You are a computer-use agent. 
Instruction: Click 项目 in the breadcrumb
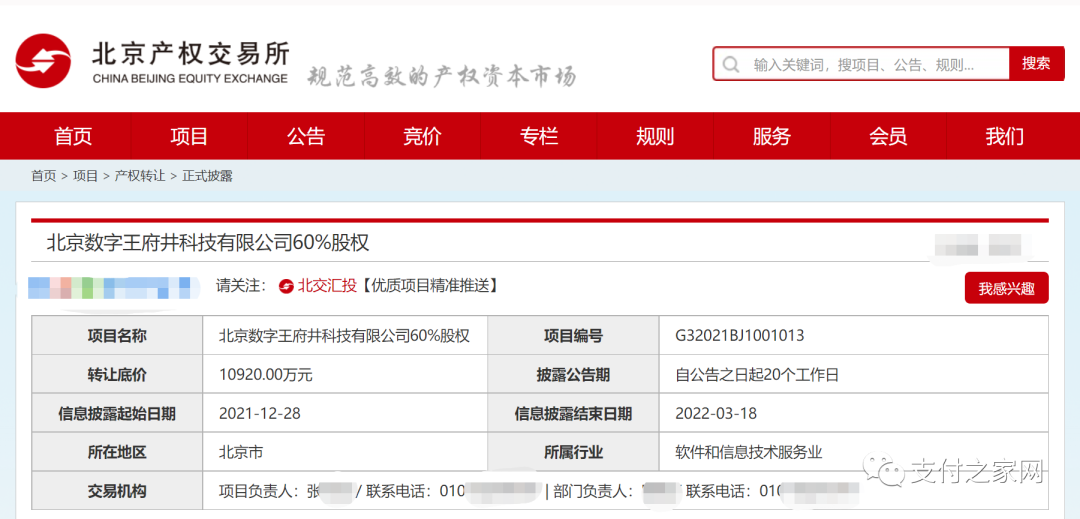coord(85,176)
